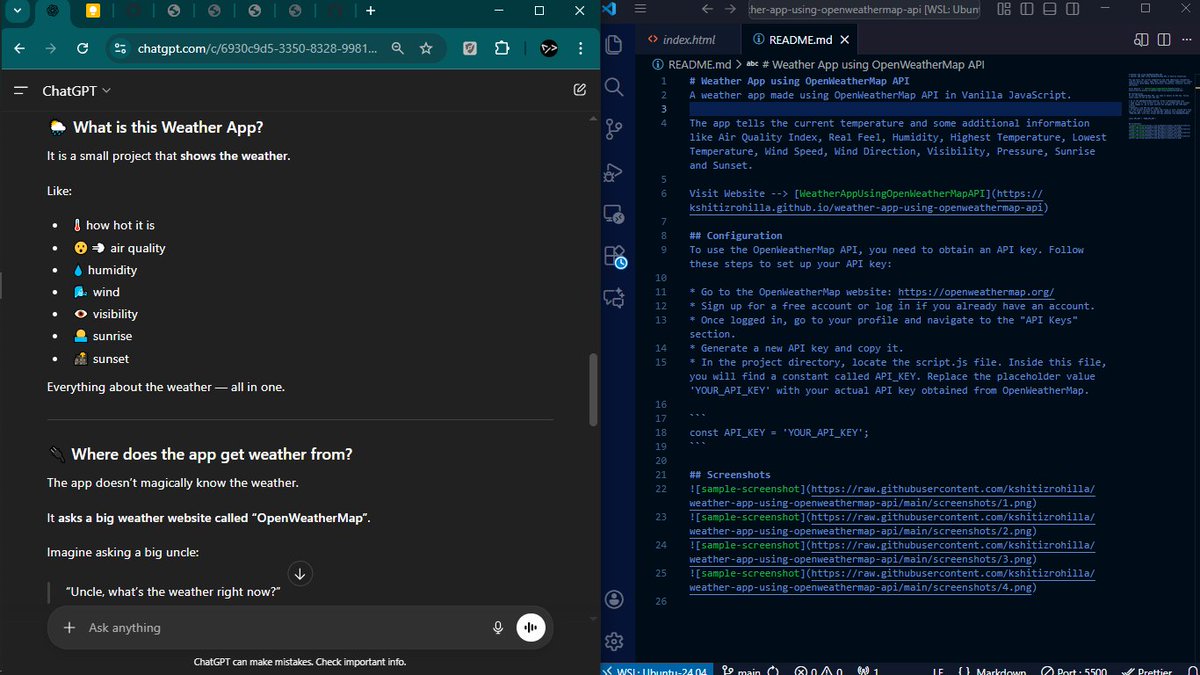Open the Customize Layout control in VS Code

coord(1003,9)
